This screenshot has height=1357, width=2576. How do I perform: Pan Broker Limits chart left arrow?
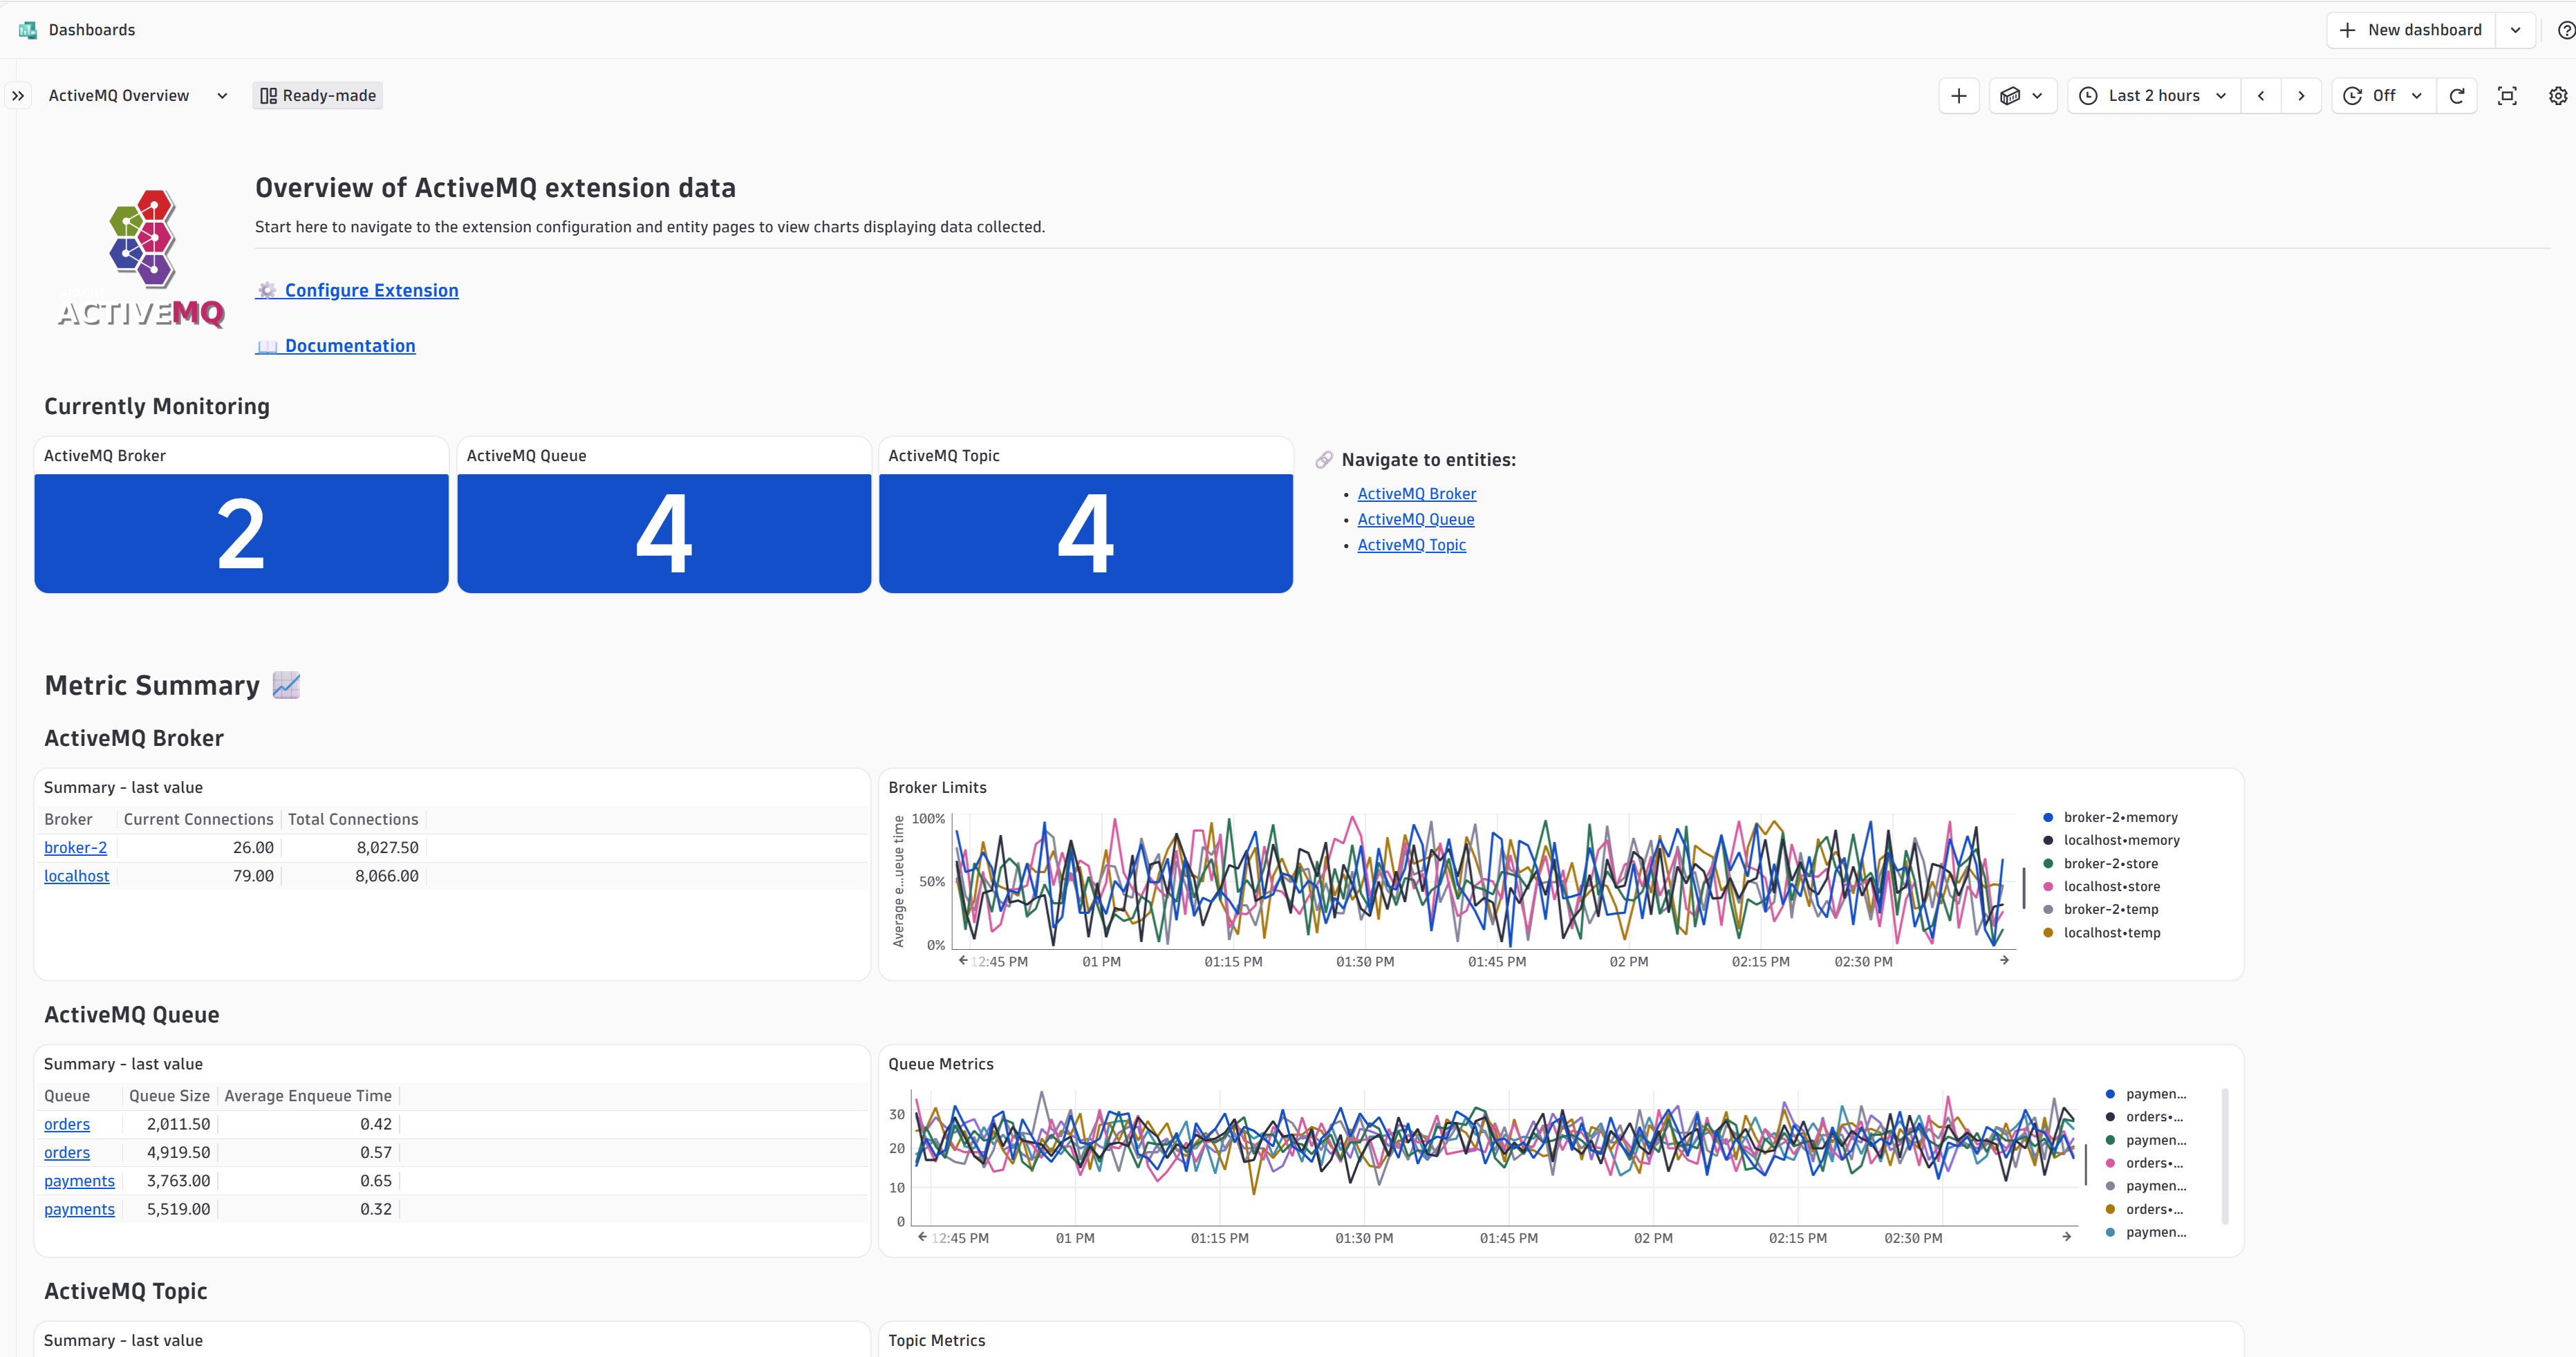point(963,961)
